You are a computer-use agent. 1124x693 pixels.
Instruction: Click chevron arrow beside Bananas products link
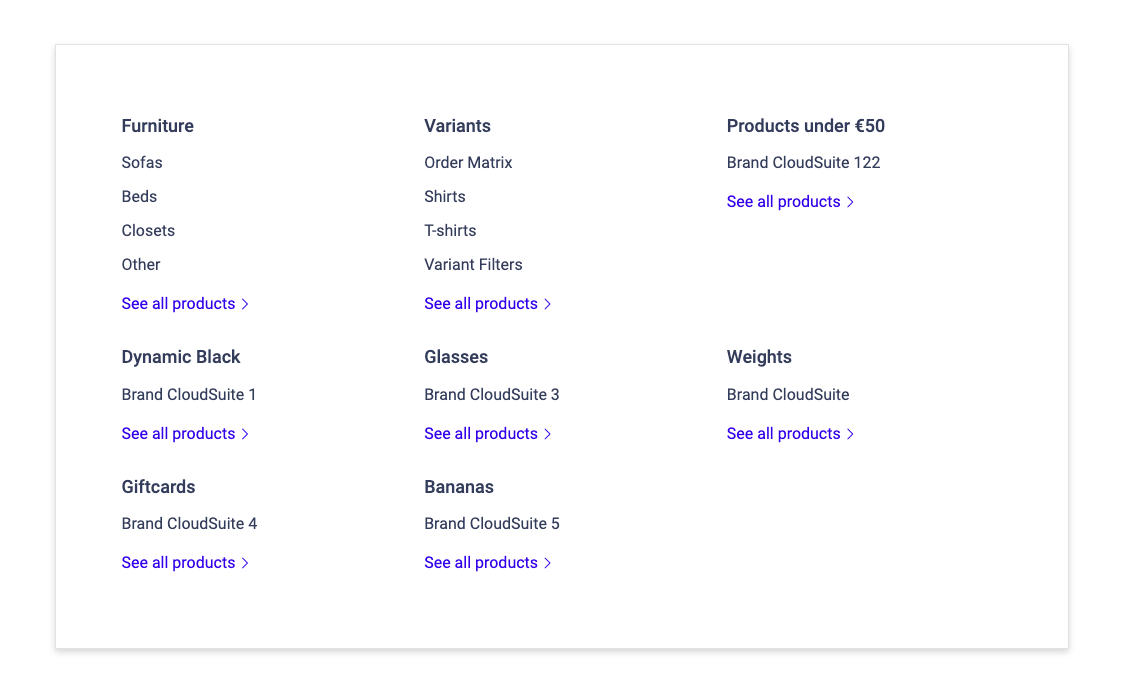(x=548, y=563)
